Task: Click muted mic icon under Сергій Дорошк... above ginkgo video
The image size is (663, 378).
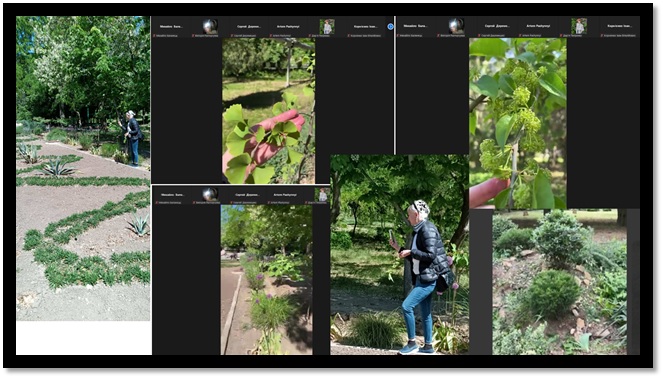Action: point(233,36)
